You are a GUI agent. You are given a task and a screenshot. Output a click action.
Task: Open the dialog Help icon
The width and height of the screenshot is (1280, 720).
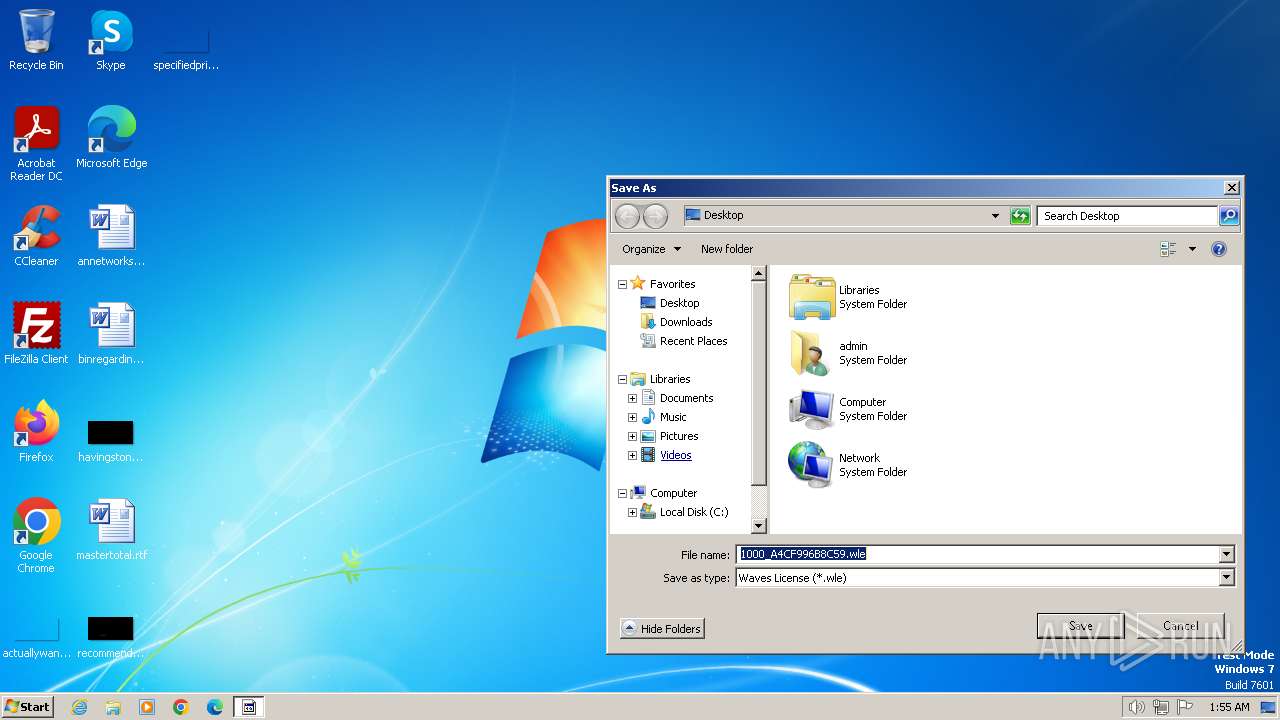(1219, 249)
